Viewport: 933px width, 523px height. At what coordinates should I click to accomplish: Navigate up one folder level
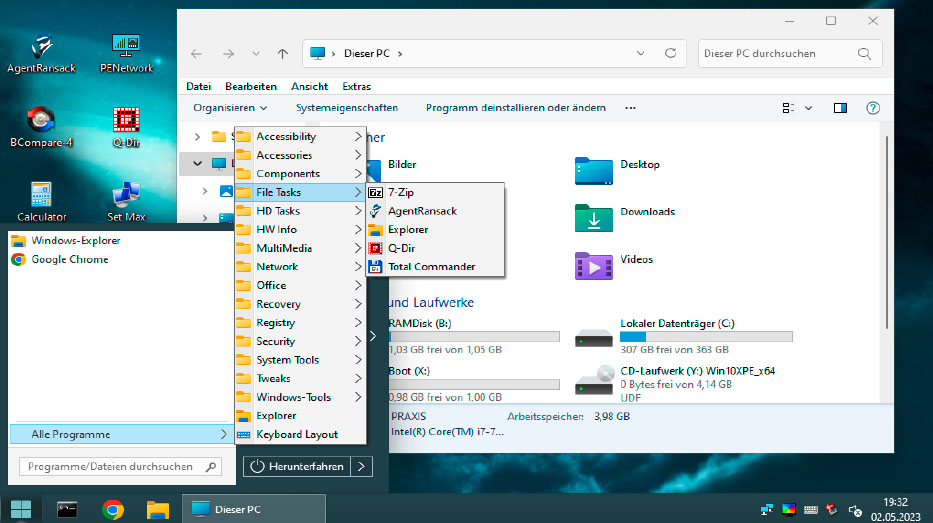(x=283, y=54)
